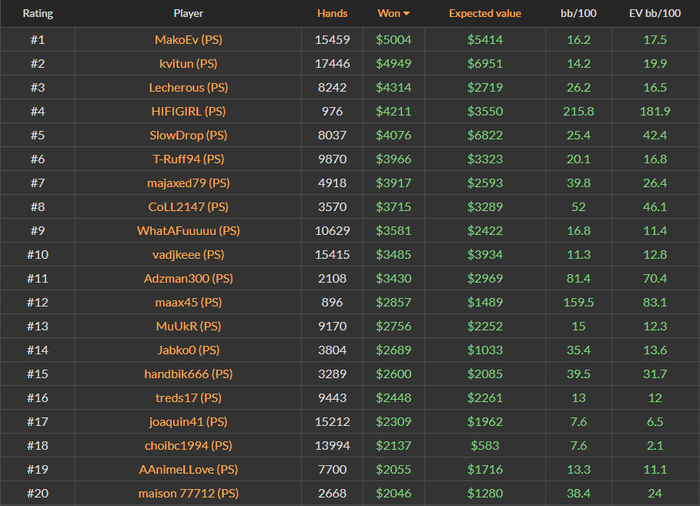700x506 pixels.
Task: Sort table by Hands column
Action: point(332,14)
